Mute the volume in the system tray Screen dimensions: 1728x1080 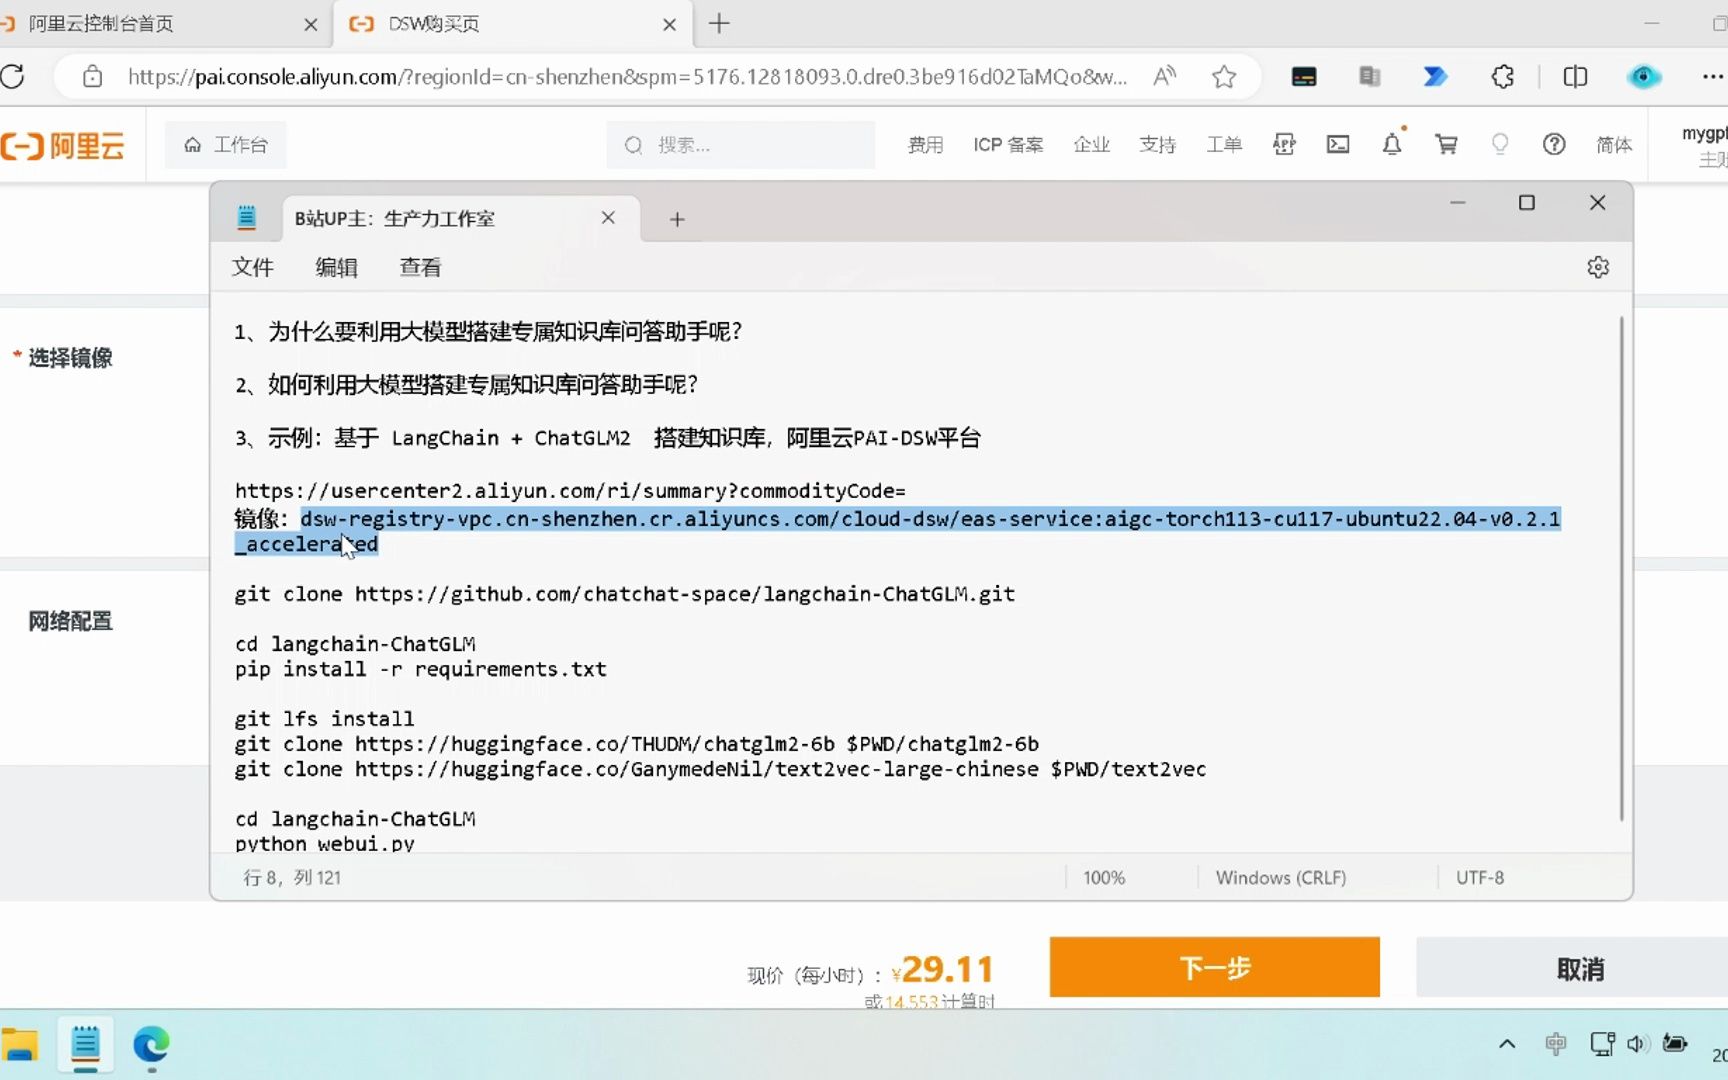pos(1638,1044)
